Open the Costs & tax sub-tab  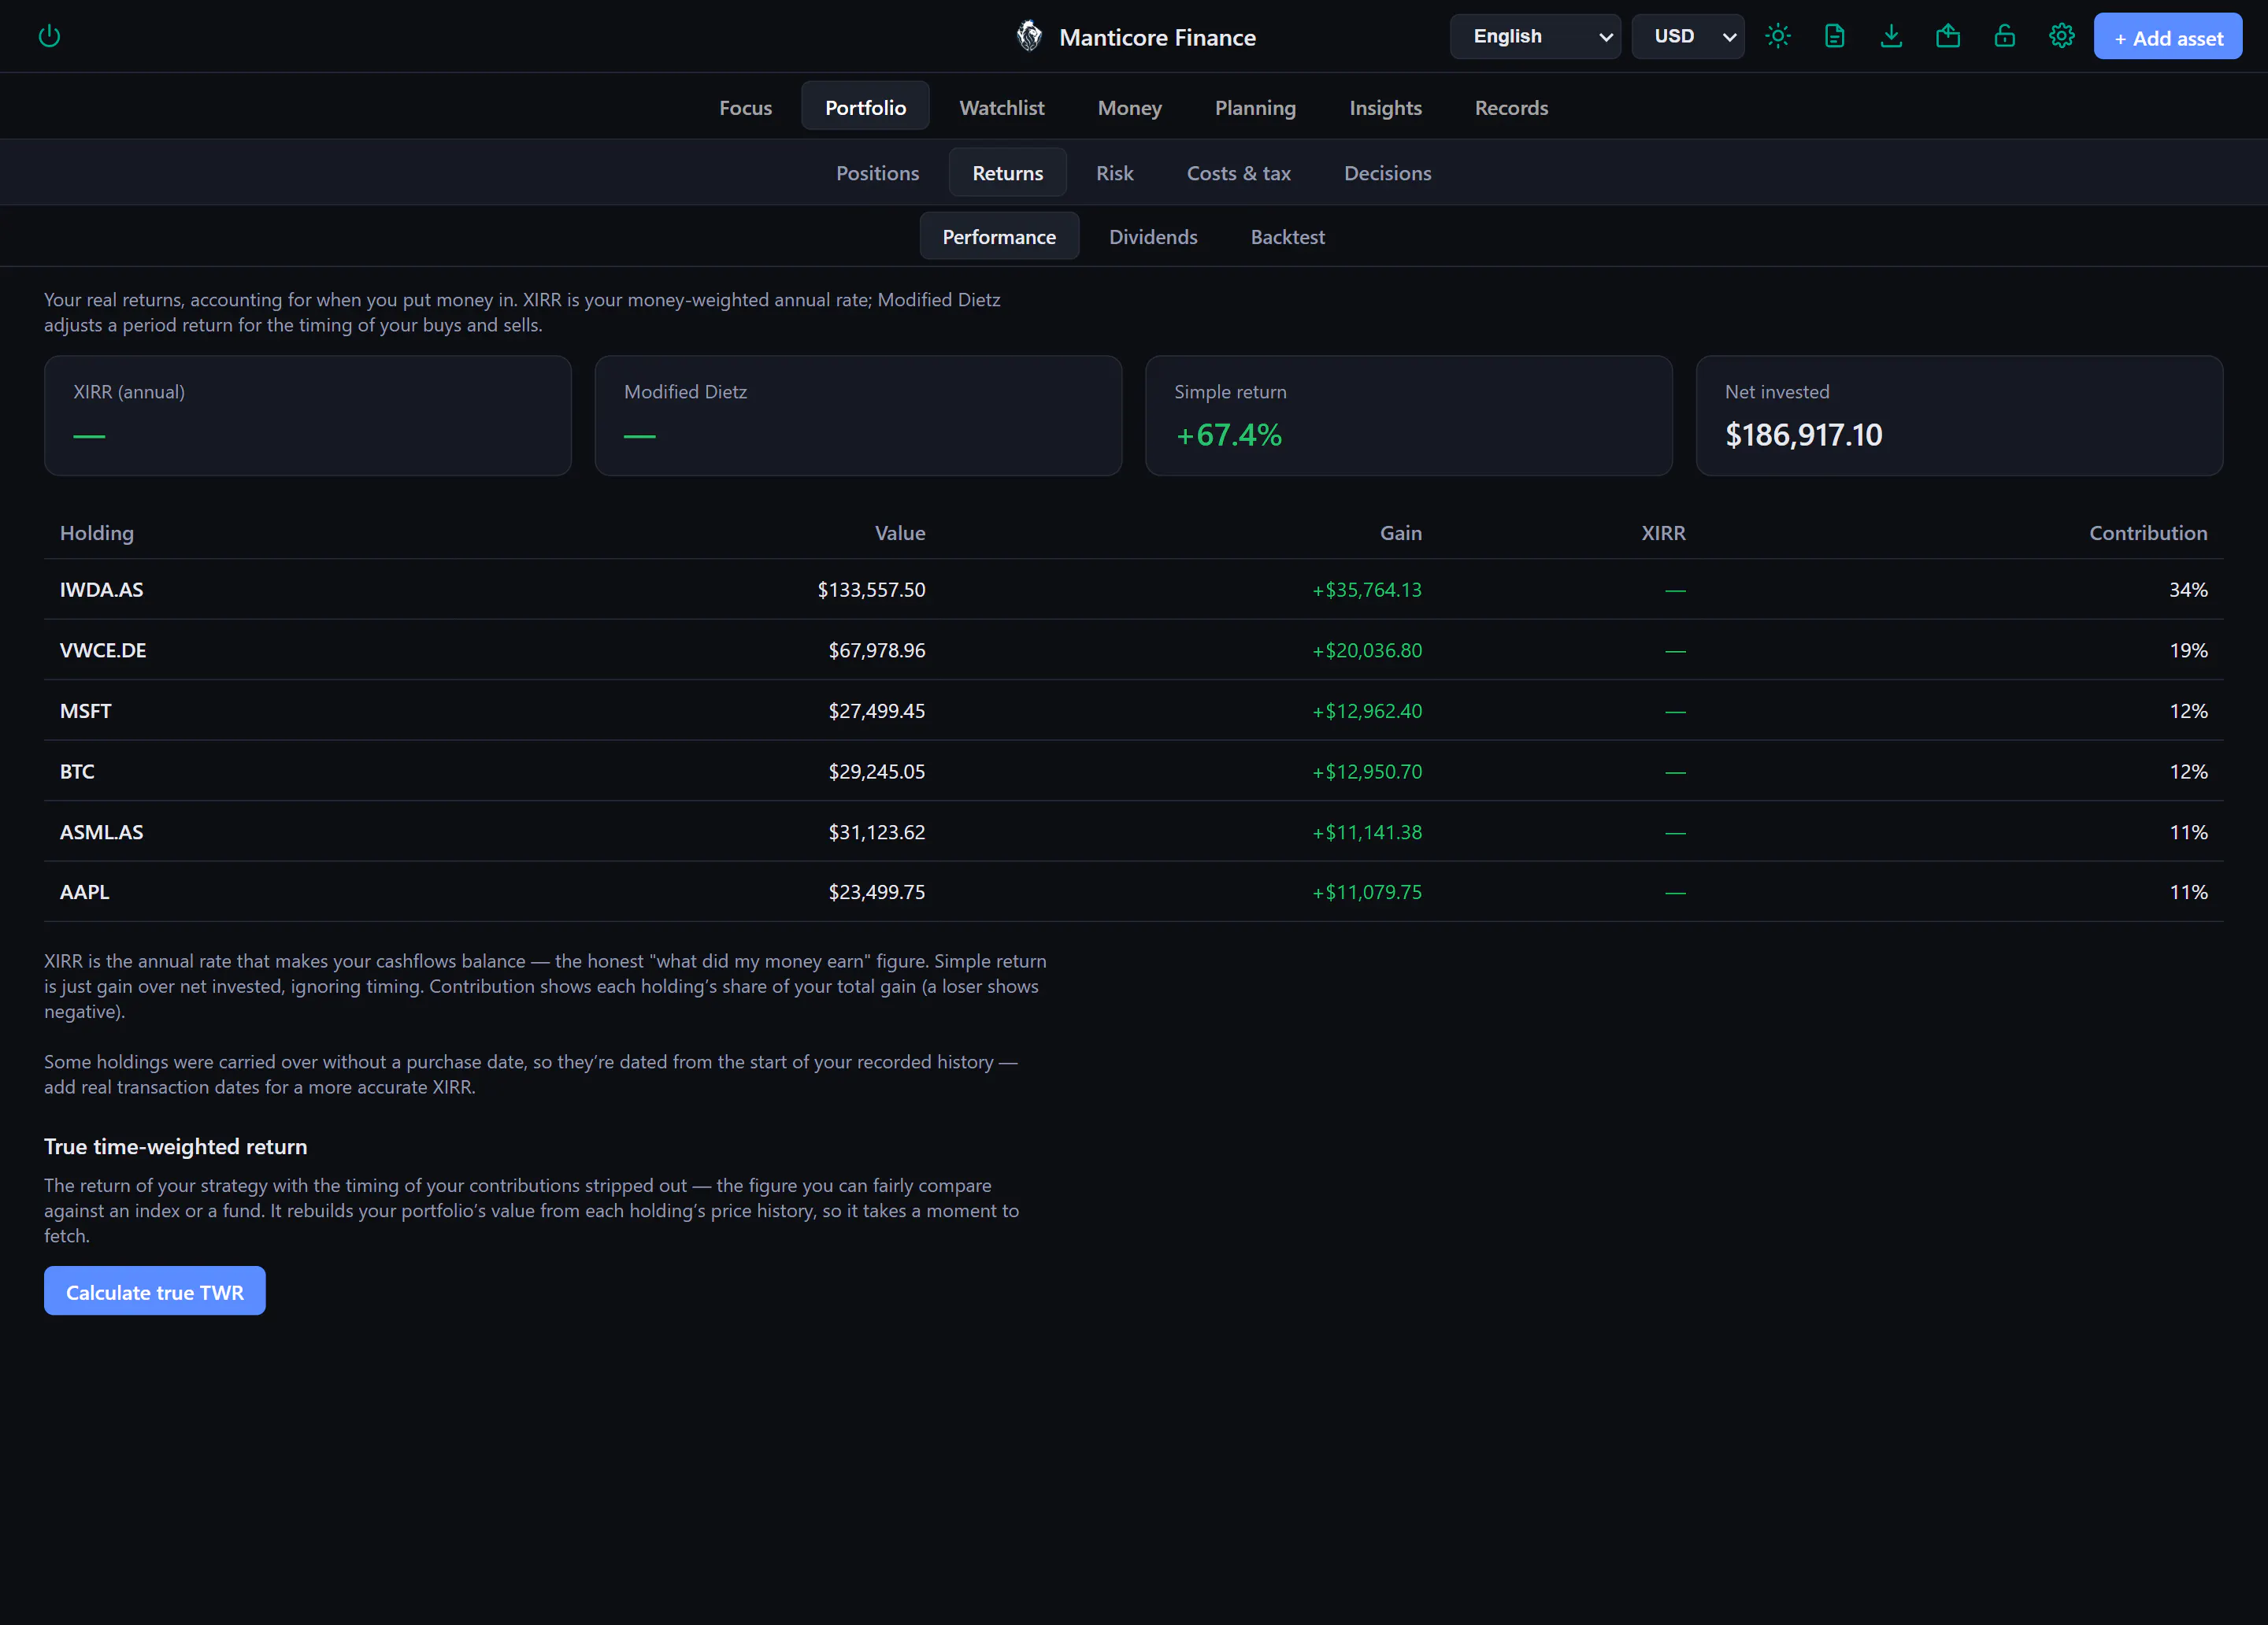[1238, 172]
